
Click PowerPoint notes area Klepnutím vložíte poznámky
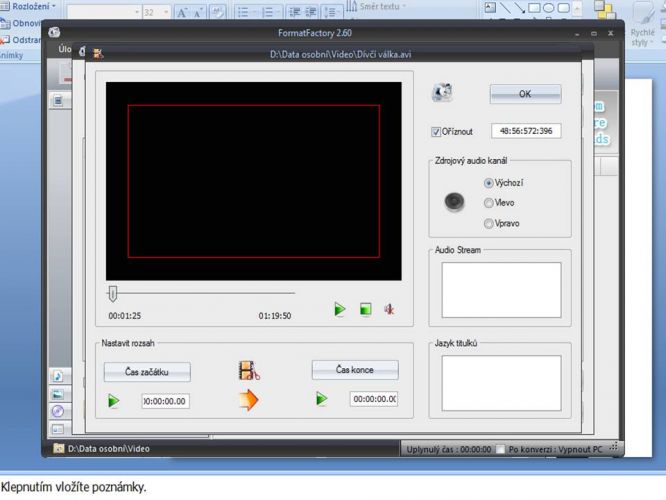(73, 487)
